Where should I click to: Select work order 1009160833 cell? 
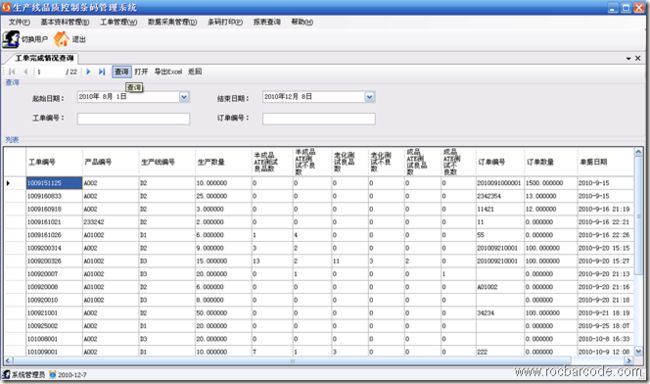tap(54, 196)
